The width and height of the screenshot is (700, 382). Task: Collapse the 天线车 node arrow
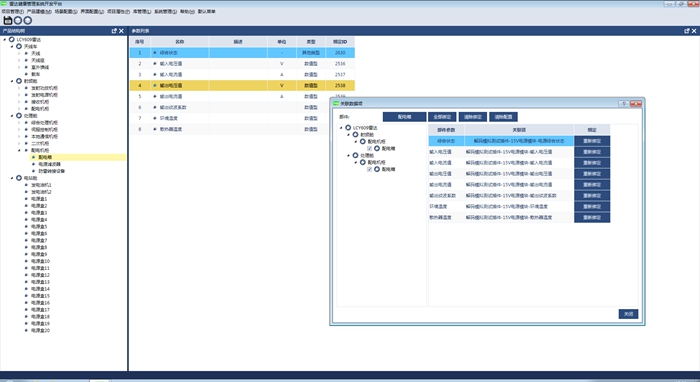[12, 46]
